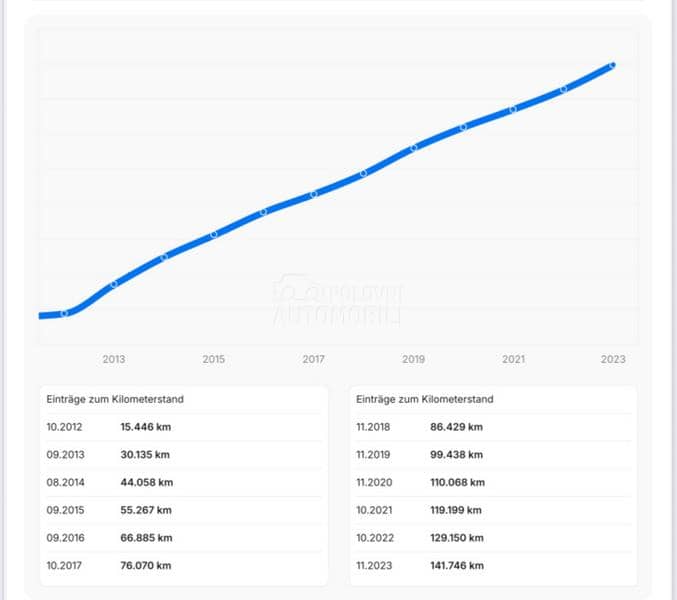The width and height of the screenshot is (677, 600).
Task: Select the 2015 x-axis label
Action: tap(214, 359)
